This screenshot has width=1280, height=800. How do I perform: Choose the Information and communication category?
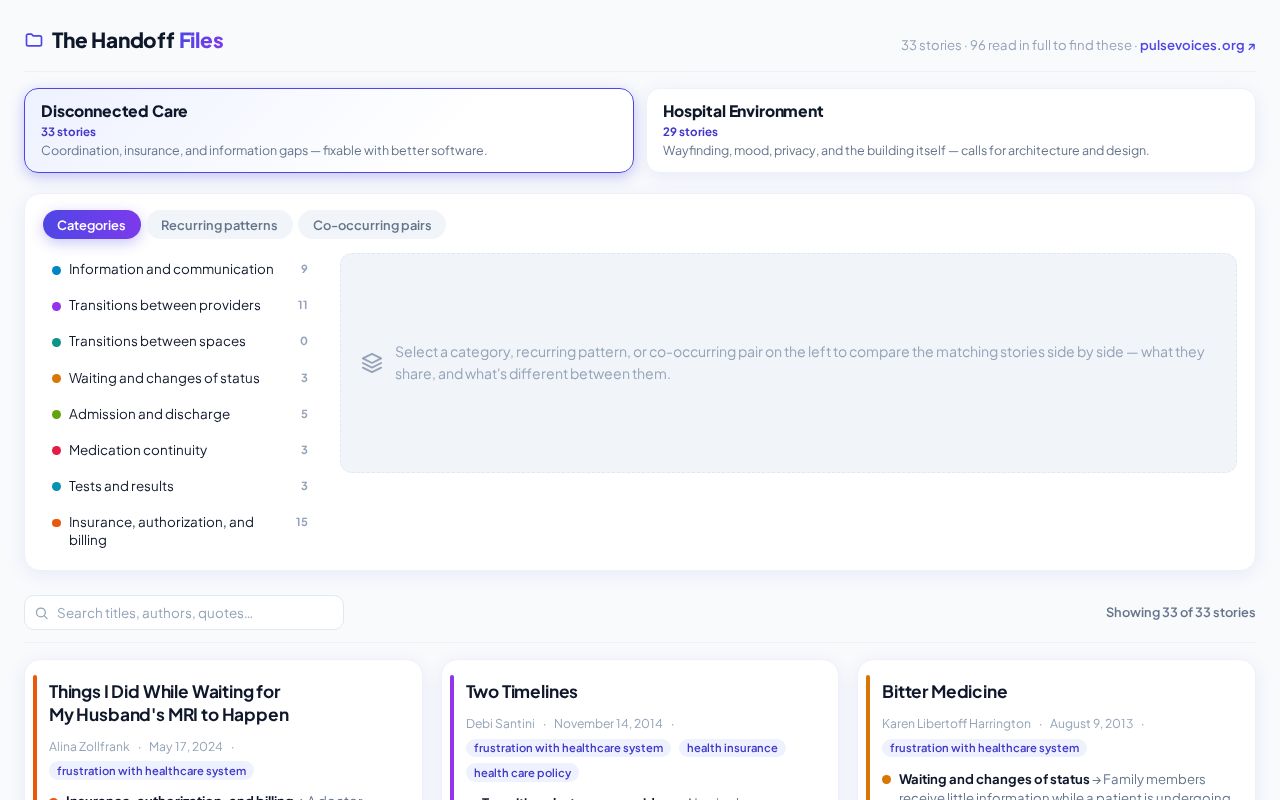pos(180,269)
